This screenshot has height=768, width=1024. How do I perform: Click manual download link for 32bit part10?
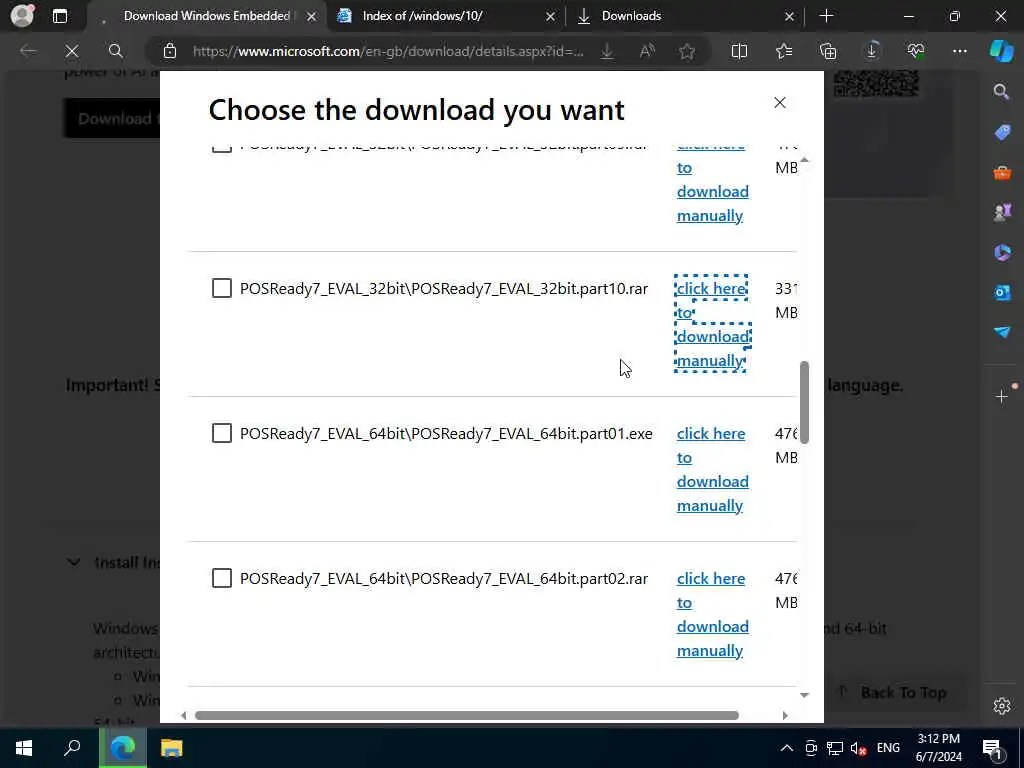coord(712,325)
